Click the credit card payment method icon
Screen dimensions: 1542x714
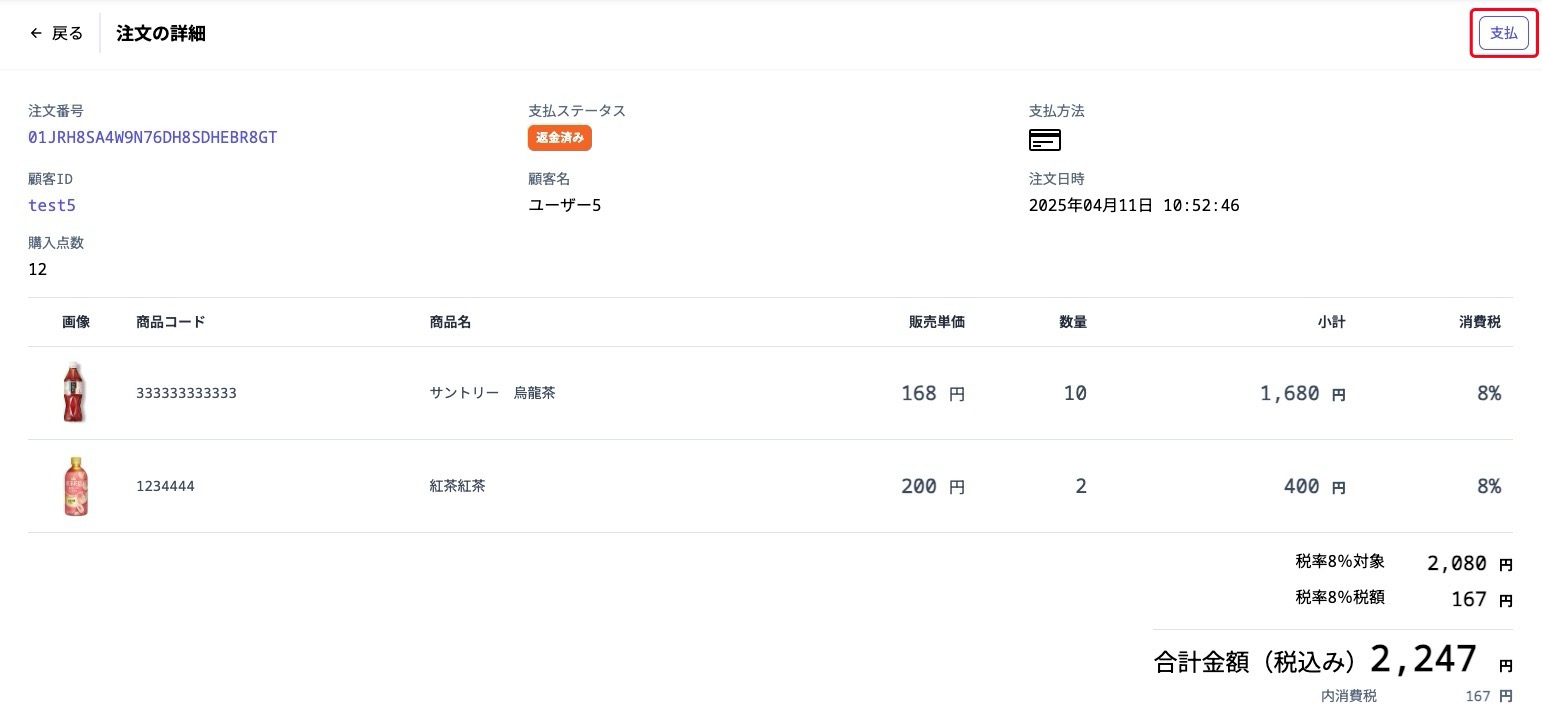1044,140
